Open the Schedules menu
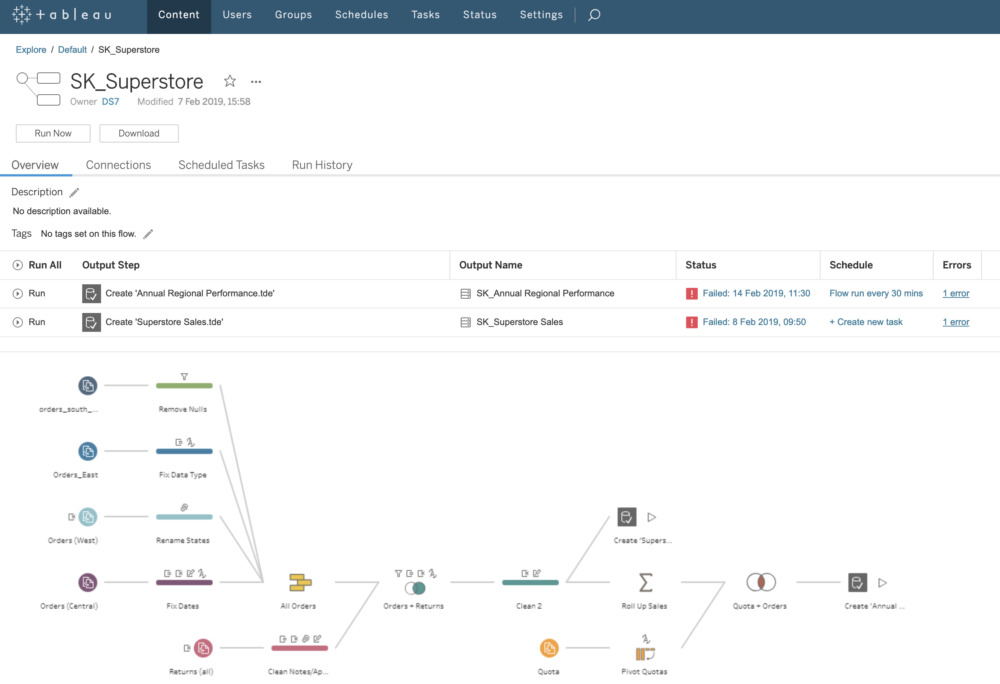This screenshot has width=1000, height=684. pos(362,15)
